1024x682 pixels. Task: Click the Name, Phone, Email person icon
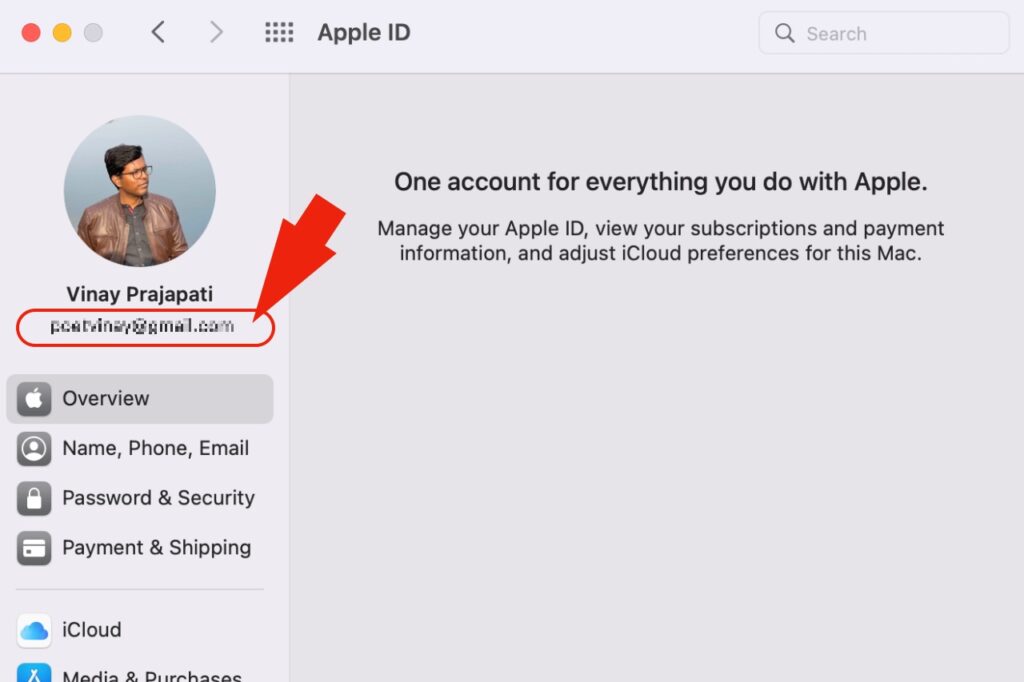pyautogui.click(x=34, y=448)
